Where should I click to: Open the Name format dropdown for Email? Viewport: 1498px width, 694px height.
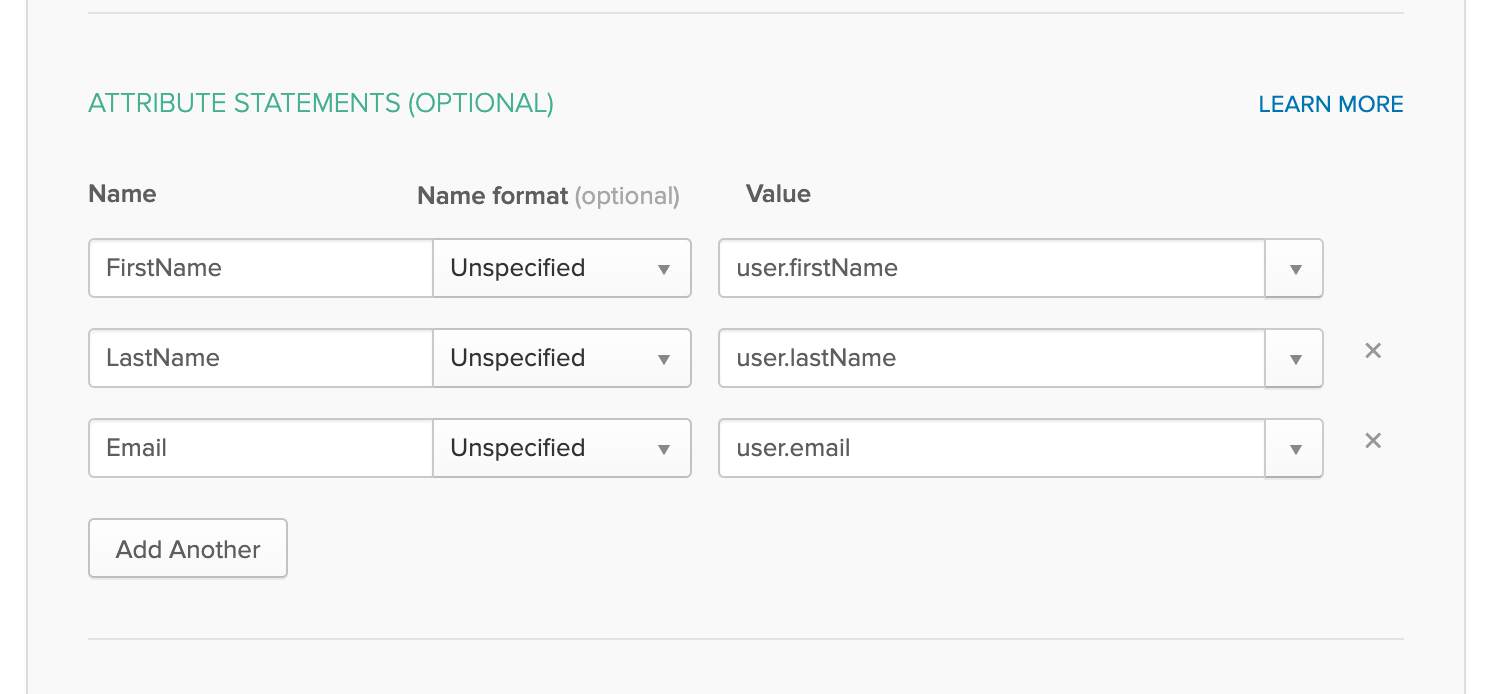point(561,448)
